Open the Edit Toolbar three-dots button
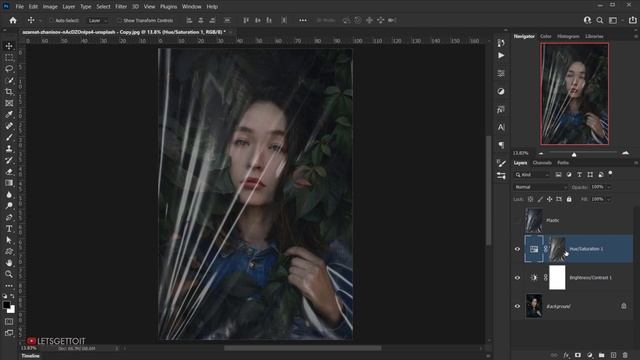The height and width of the screenshot is (360, 640). coord(9,285)
